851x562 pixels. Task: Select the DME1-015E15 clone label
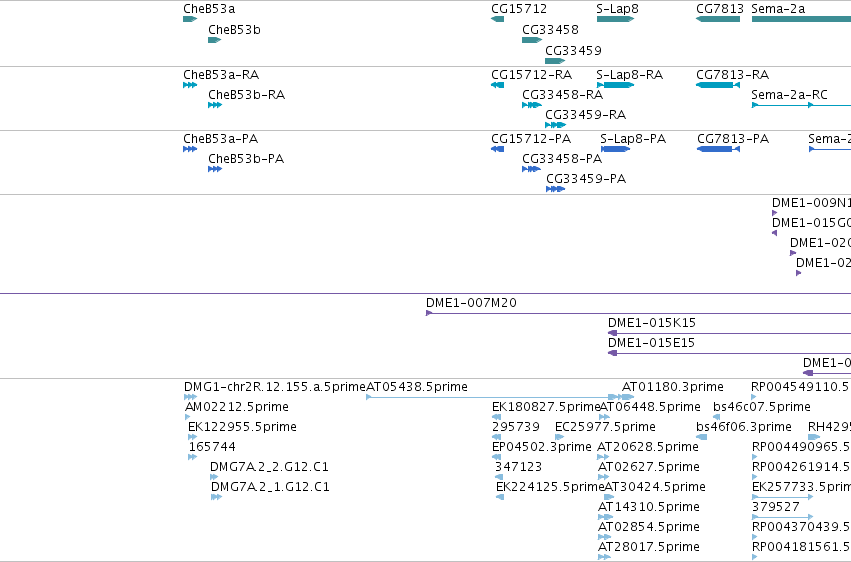click(x=651, y=343)
